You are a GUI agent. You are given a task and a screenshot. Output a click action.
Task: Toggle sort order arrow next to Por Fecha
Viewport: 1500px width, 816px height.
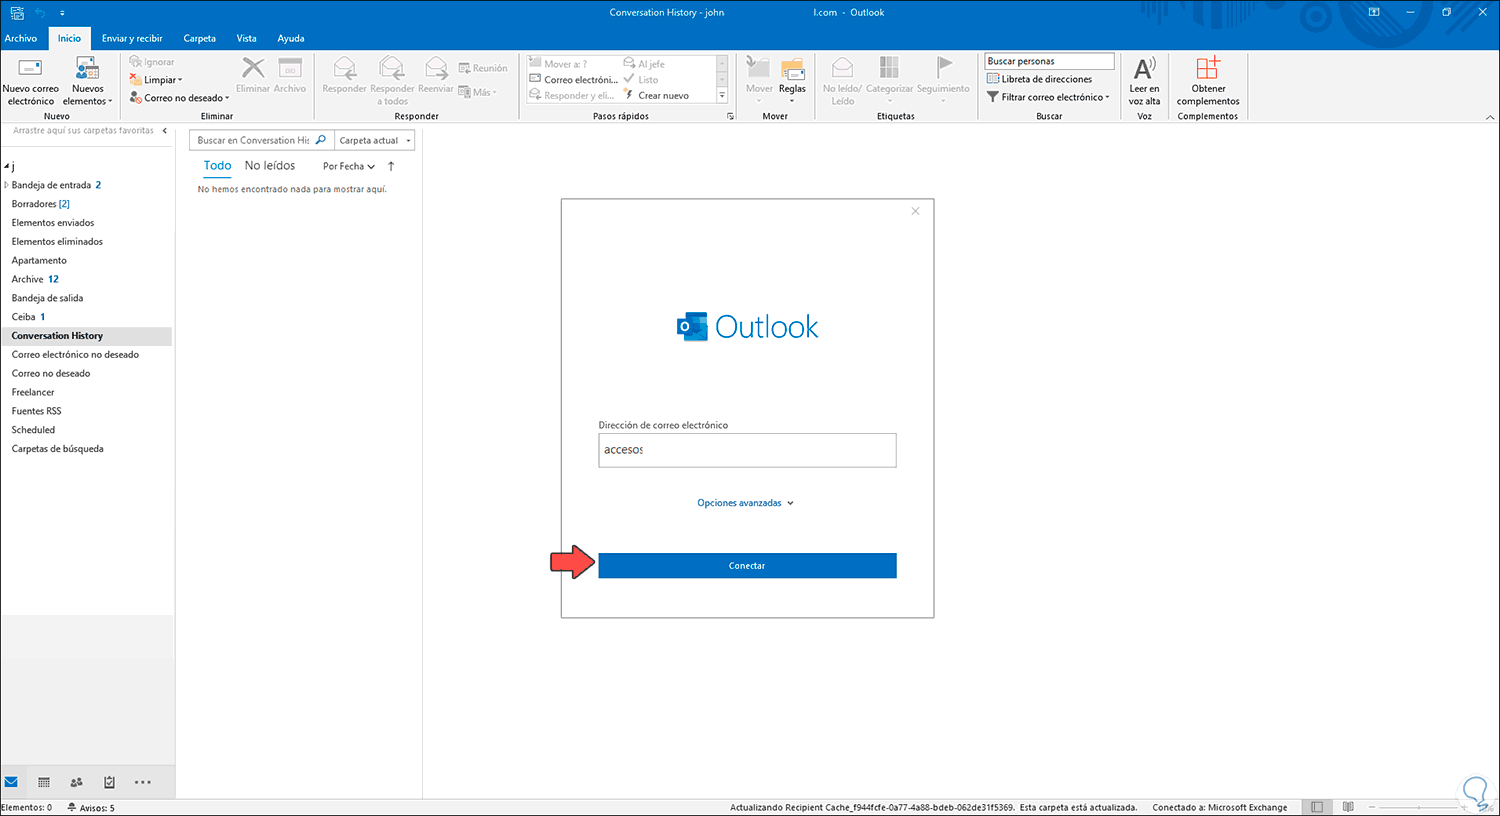pos(391,166)
